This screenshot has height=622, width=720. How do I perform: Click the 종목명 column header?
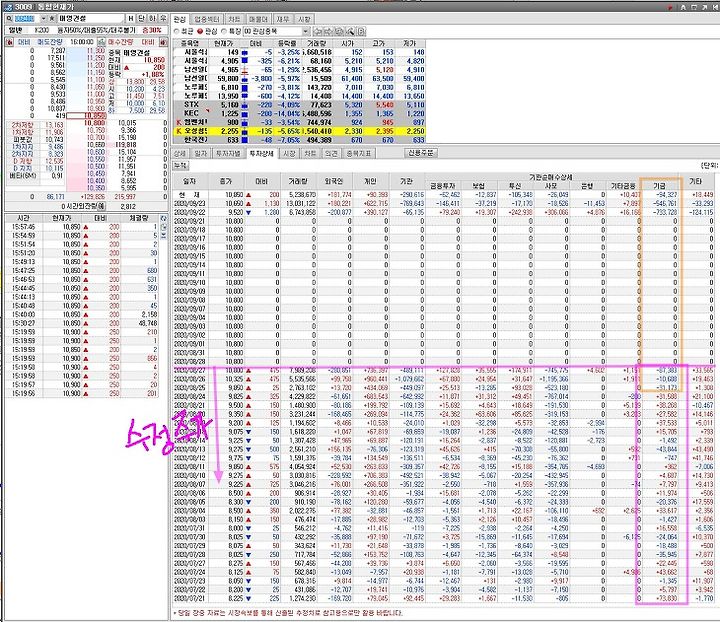click(190, 43)
